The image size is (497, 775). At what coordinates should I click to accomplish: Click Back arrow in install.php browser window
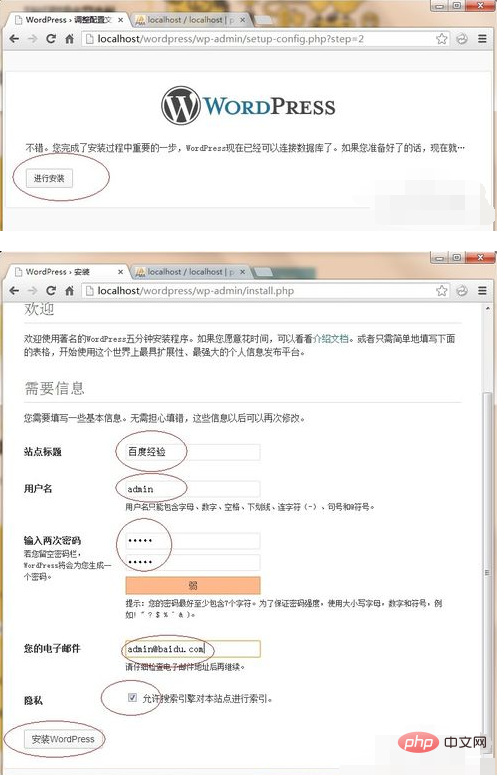pyautogui.click(x=14, y=291)
